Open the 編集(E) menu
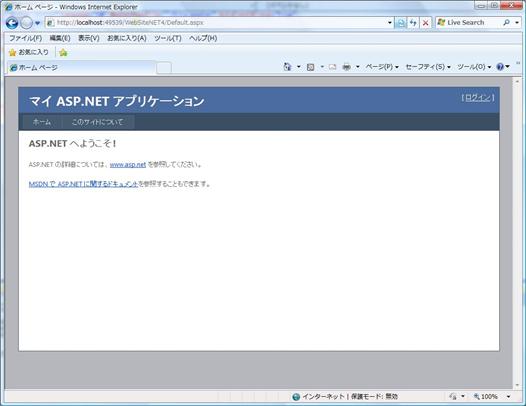The image size is (526, 406). [x=60, y=38]
